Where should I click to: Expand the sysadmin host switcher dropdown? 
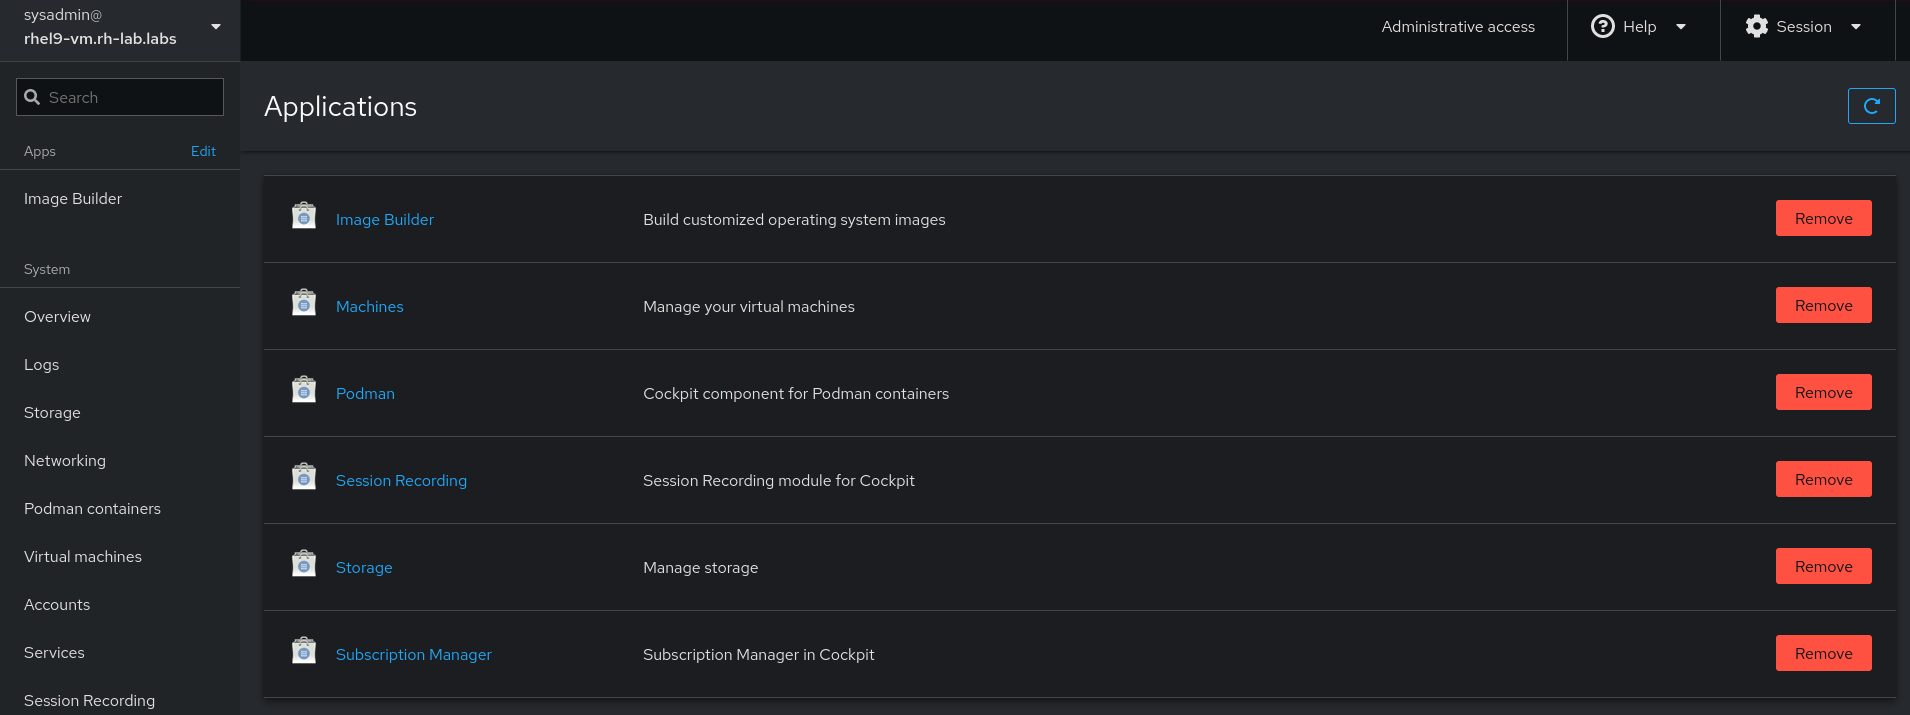[216, 27]
